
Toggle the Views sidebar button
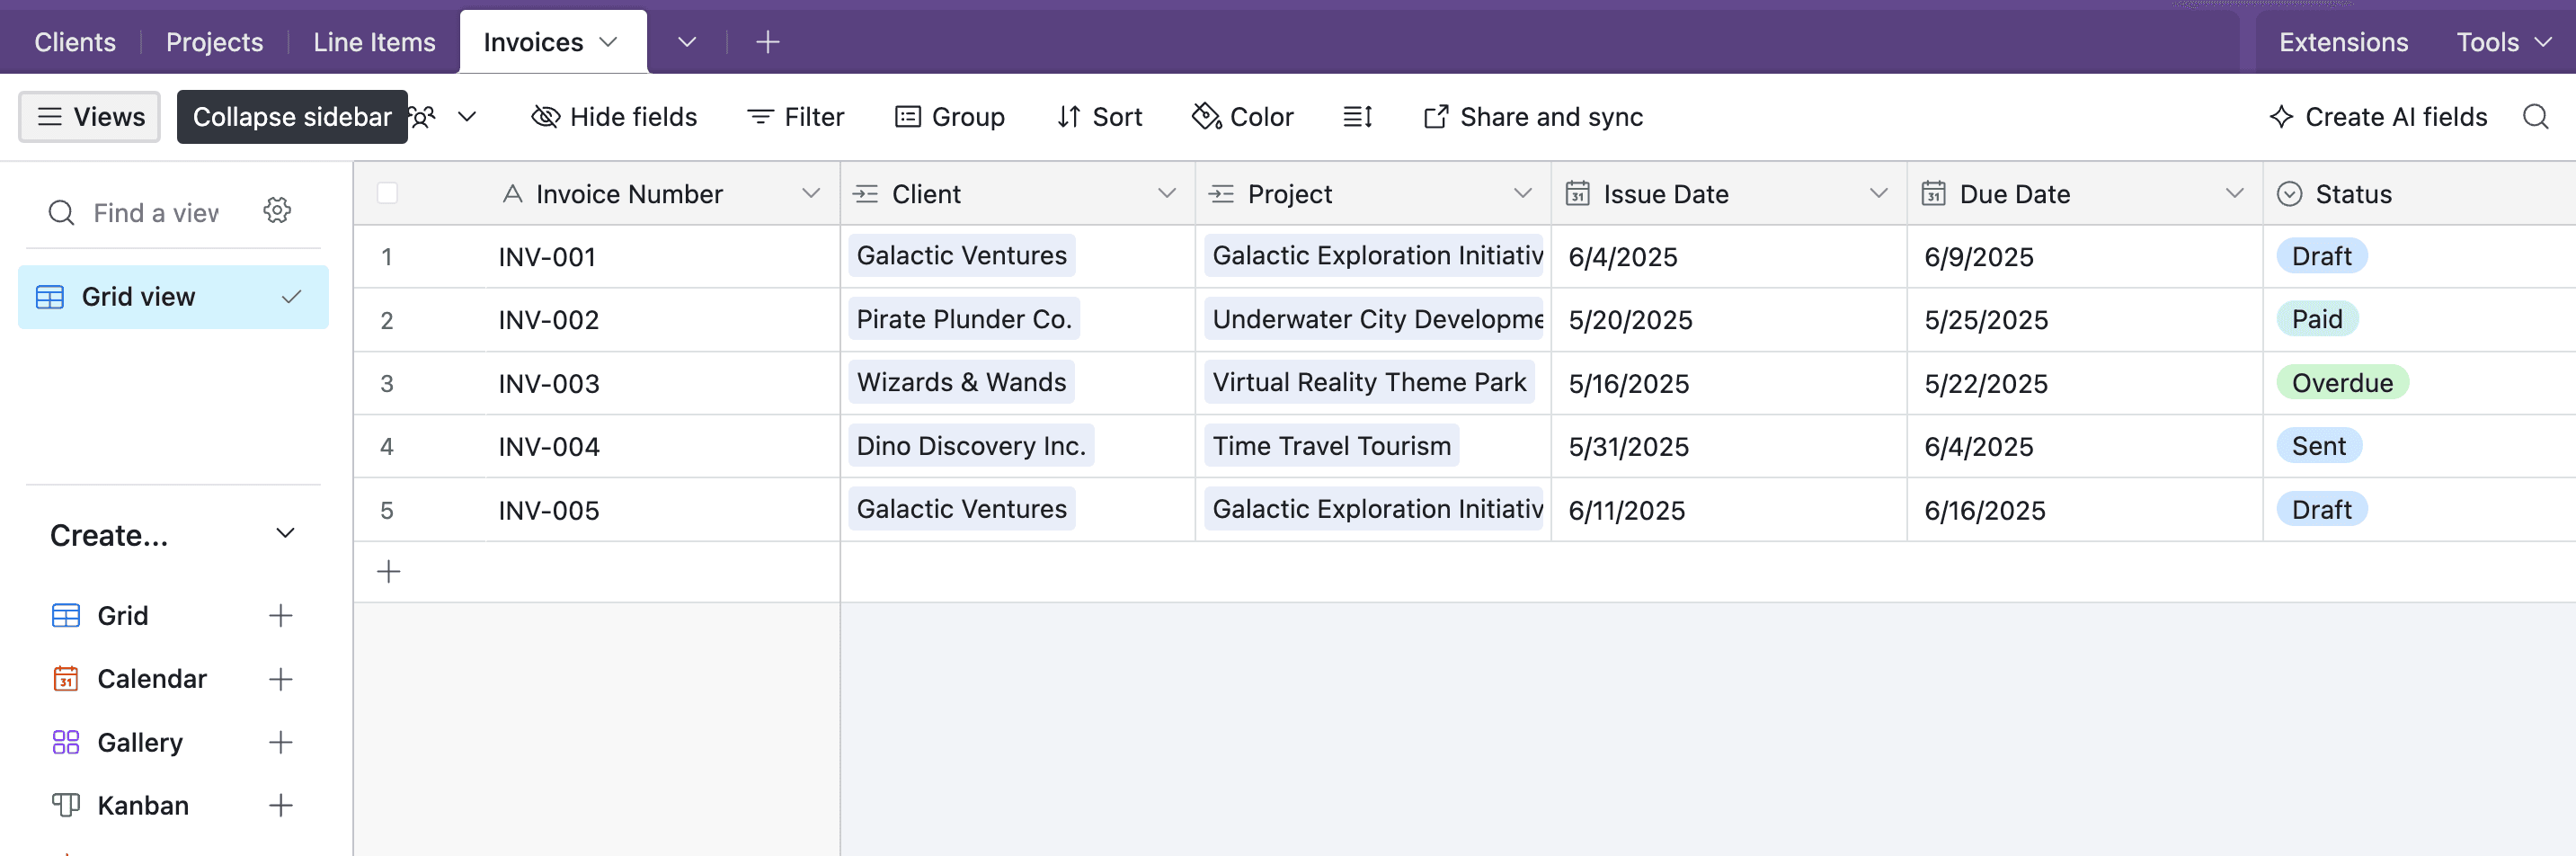90,117
